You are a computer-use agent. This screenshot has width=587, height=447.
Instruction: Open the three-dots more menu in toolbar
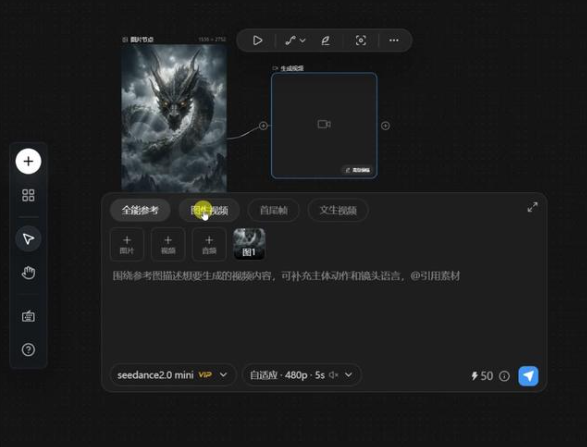(x=394, y=40)
